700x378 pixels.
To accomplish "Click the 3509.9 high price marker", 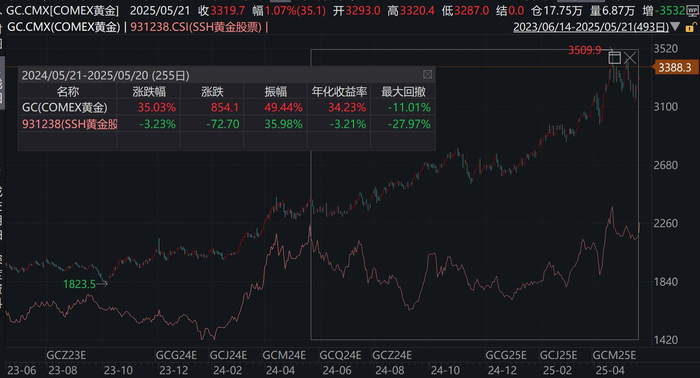I will pos(584,50).
